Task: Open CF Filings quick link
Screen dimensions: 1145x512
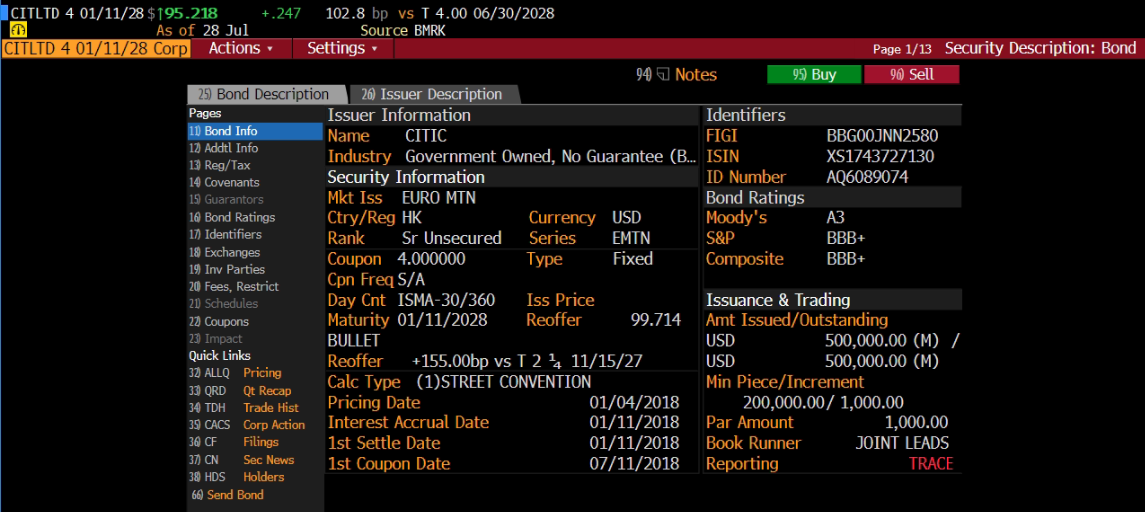Action: coord(234,442)
